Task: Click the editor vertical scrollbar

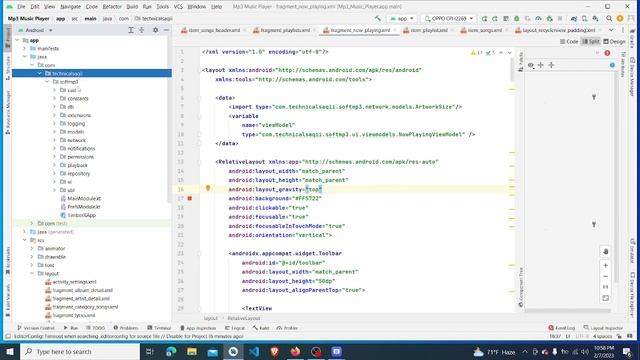Action: pos(511,69)
